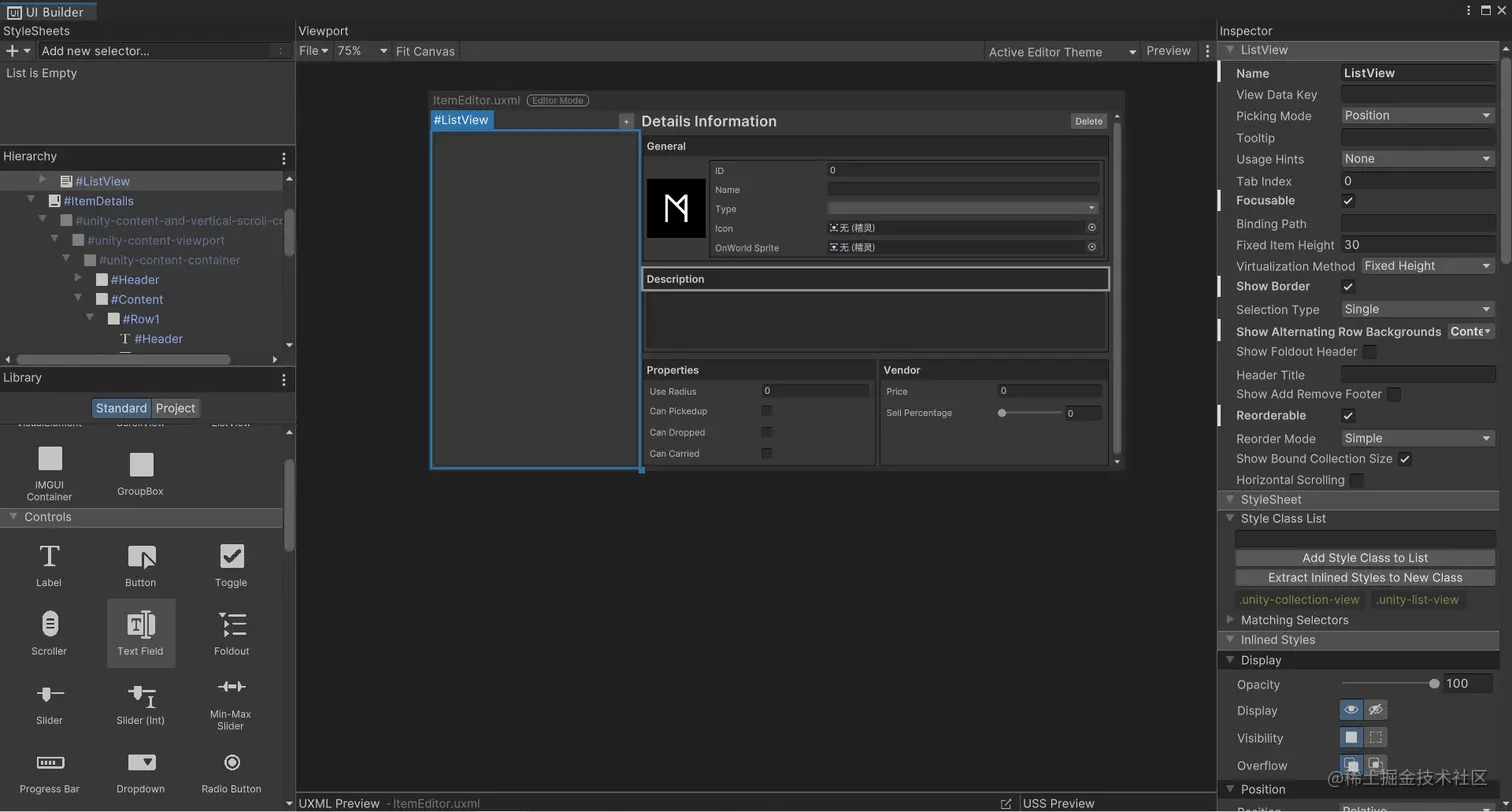
Task: Open the Virtualization Method dropdown
Action: (x=1427, y=266)
